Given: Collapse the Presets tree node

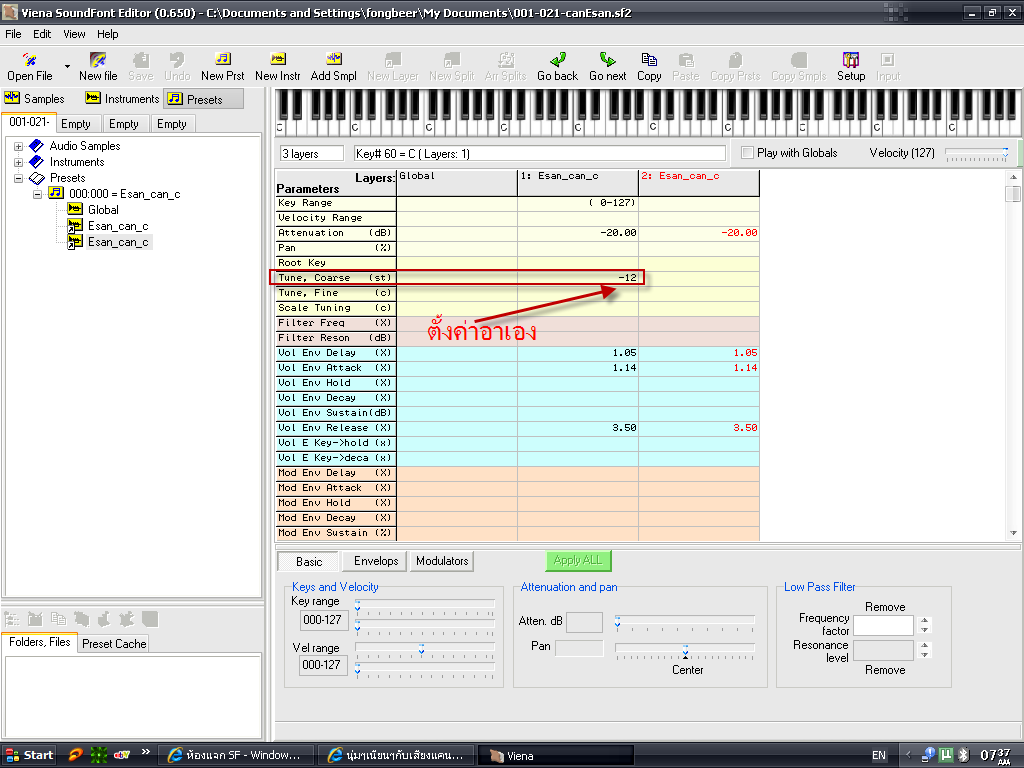Looking at the screenshot, I should pyautogui.click(x=18, y=178).
